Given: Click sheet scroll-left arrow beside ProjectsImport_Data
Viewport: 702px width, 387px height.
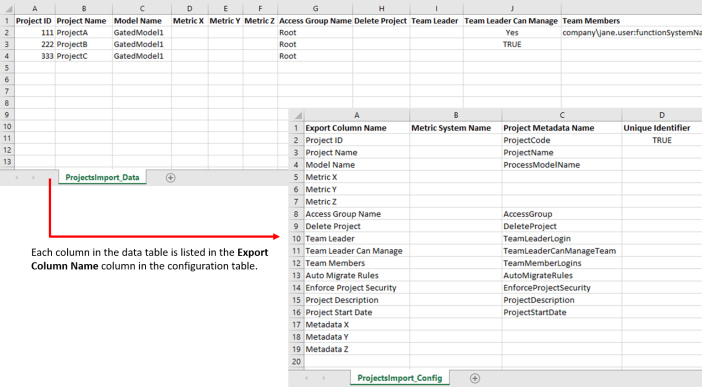Looking at the screenshot, I should pos(17,178).
